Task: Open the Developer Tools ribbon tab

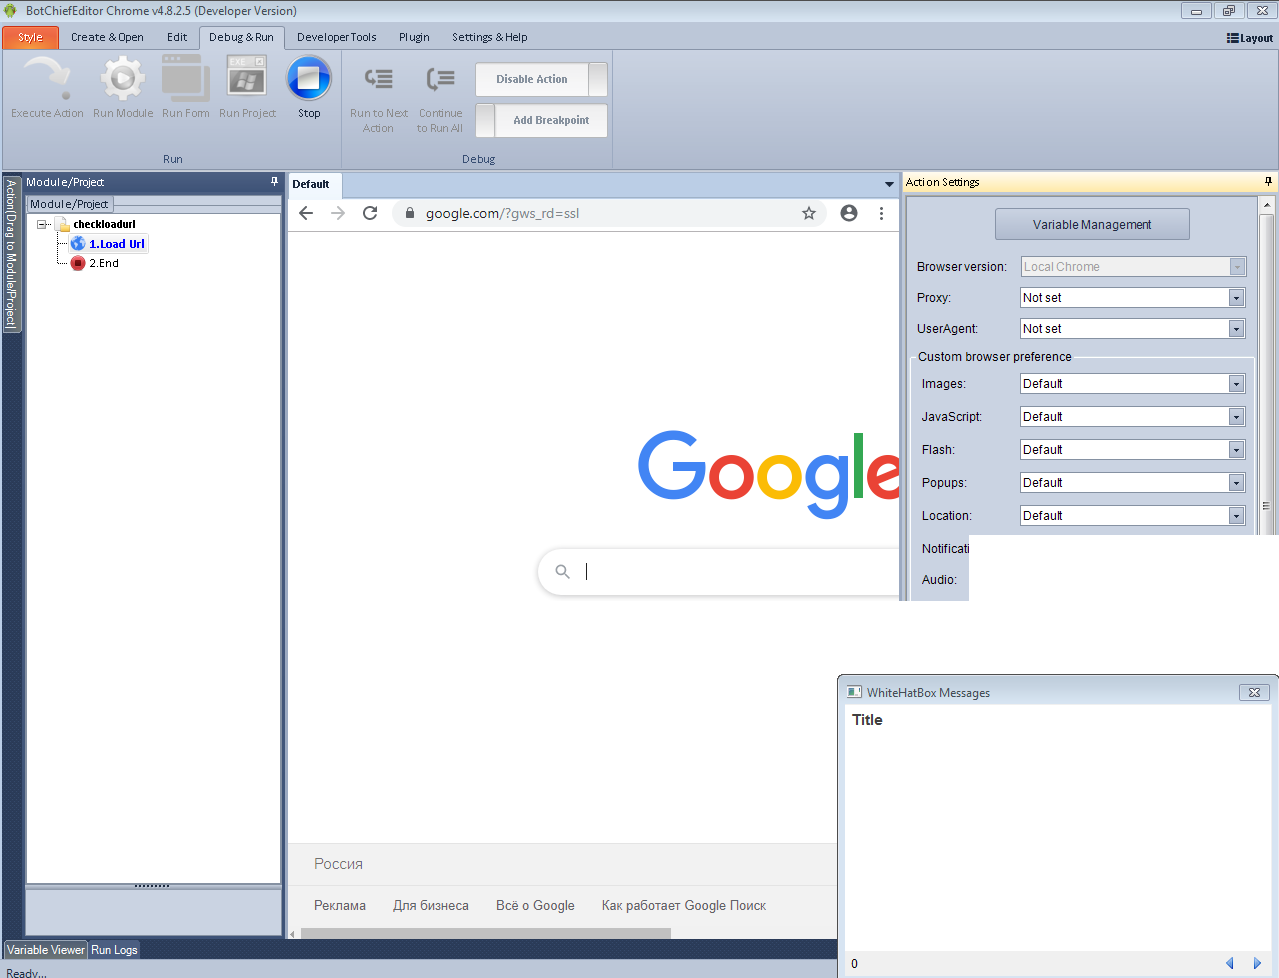Action: point(336,37)
